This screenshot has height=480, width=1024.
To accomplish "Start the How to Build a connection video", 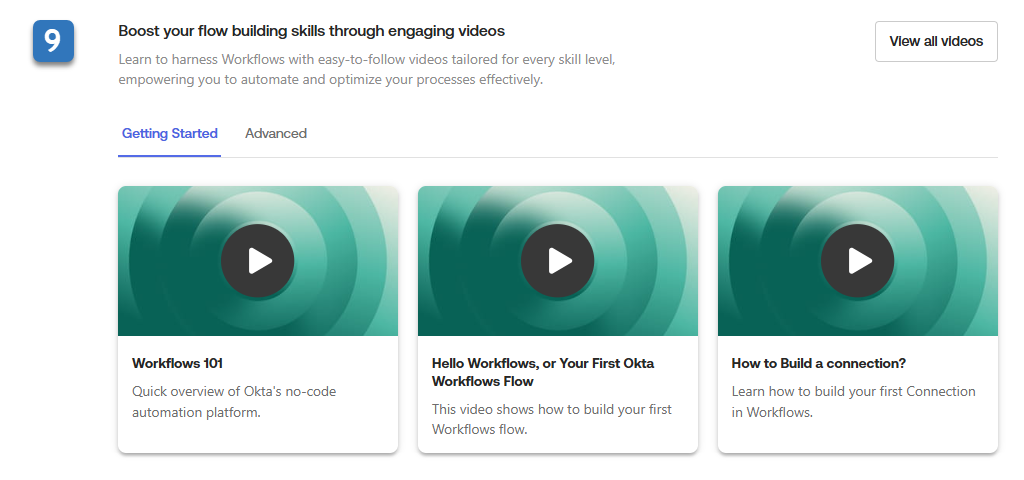I will (858, 261).
